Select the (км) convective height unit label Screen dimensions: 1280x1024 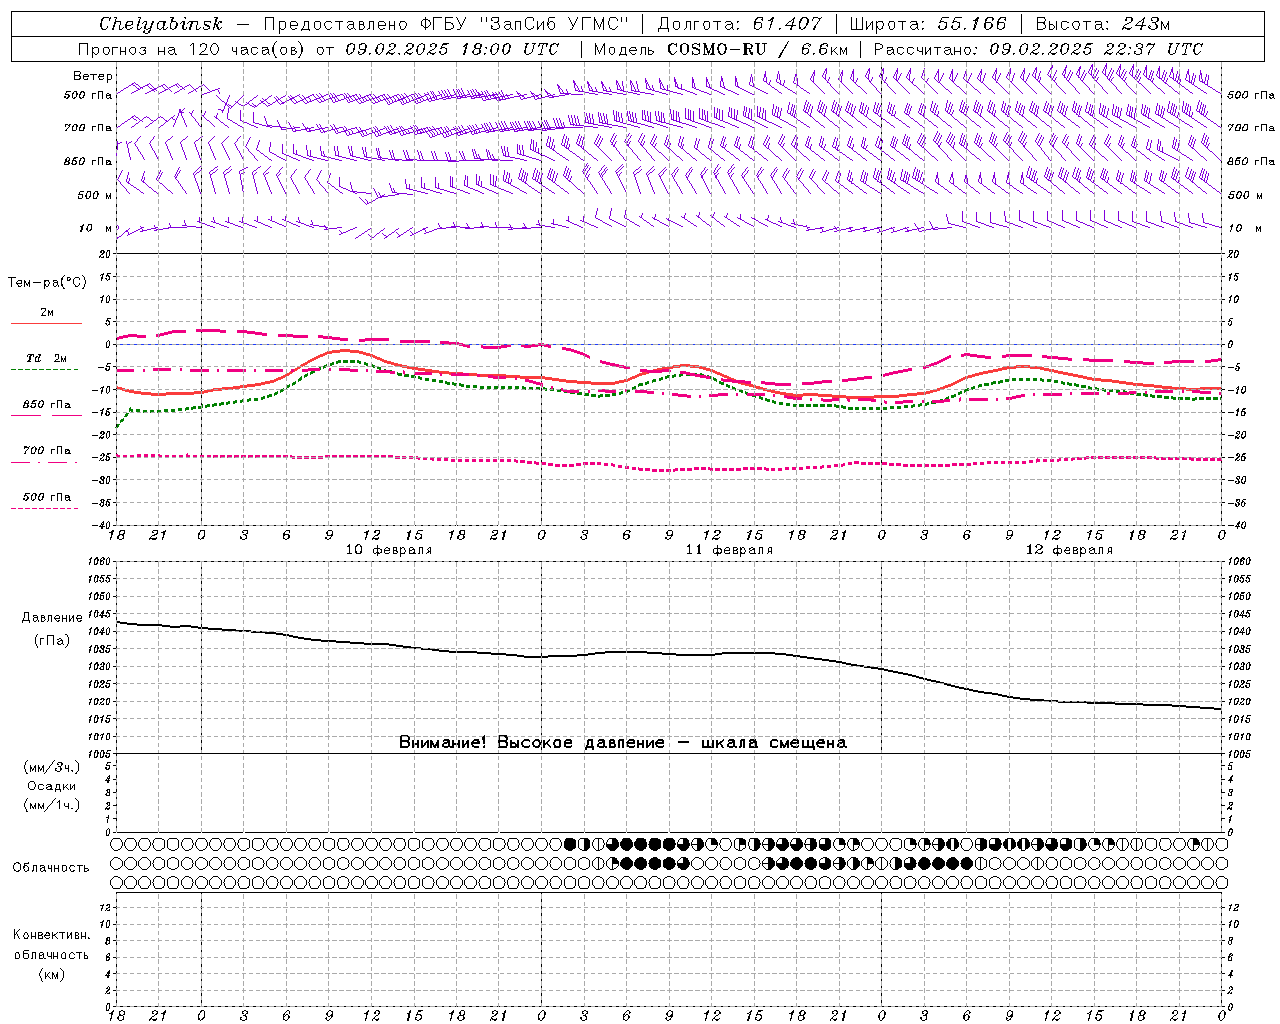51,974
